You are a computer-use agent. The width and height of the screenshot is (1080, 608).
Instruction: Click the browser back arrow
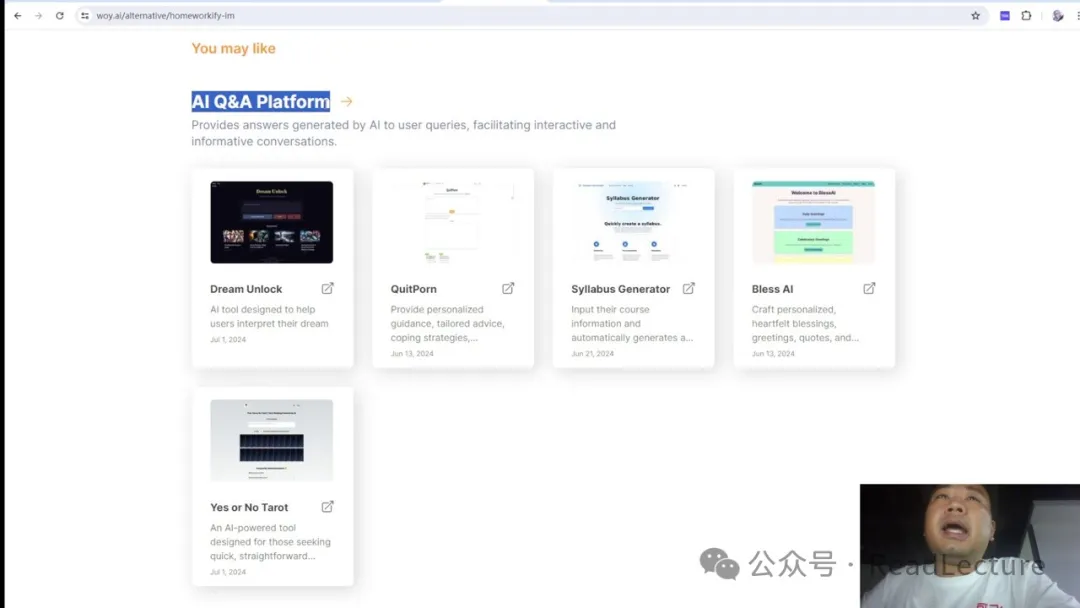[x=17, y=16]
